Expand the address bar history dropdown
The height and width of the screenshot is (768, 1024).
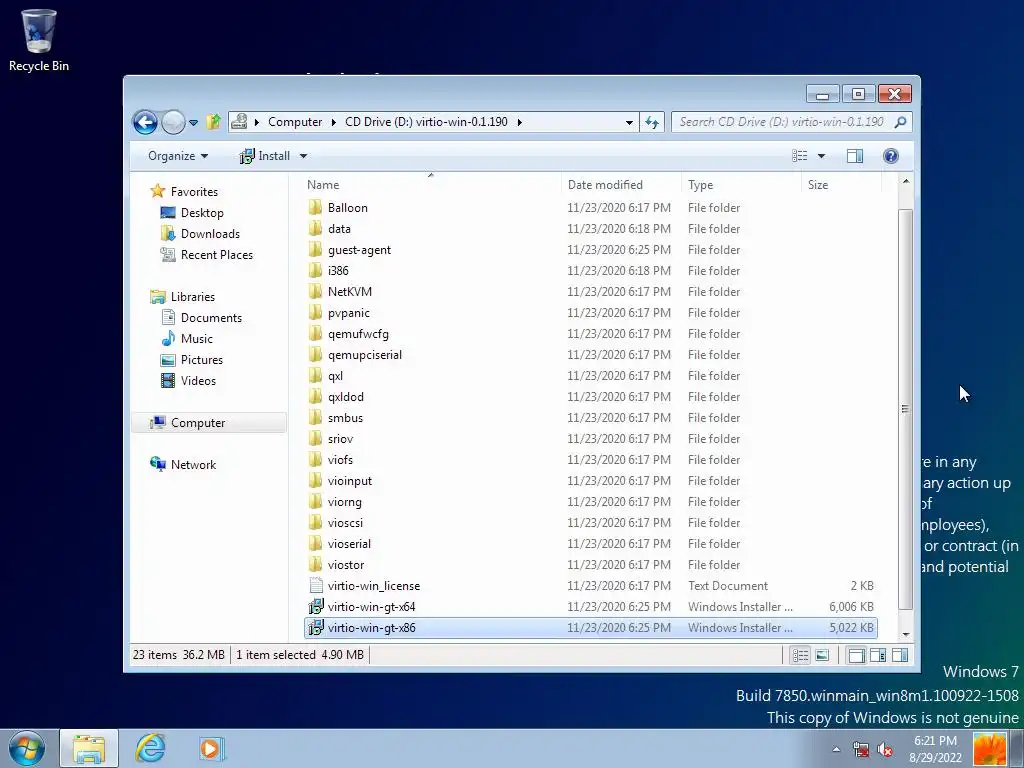[629, 122]
